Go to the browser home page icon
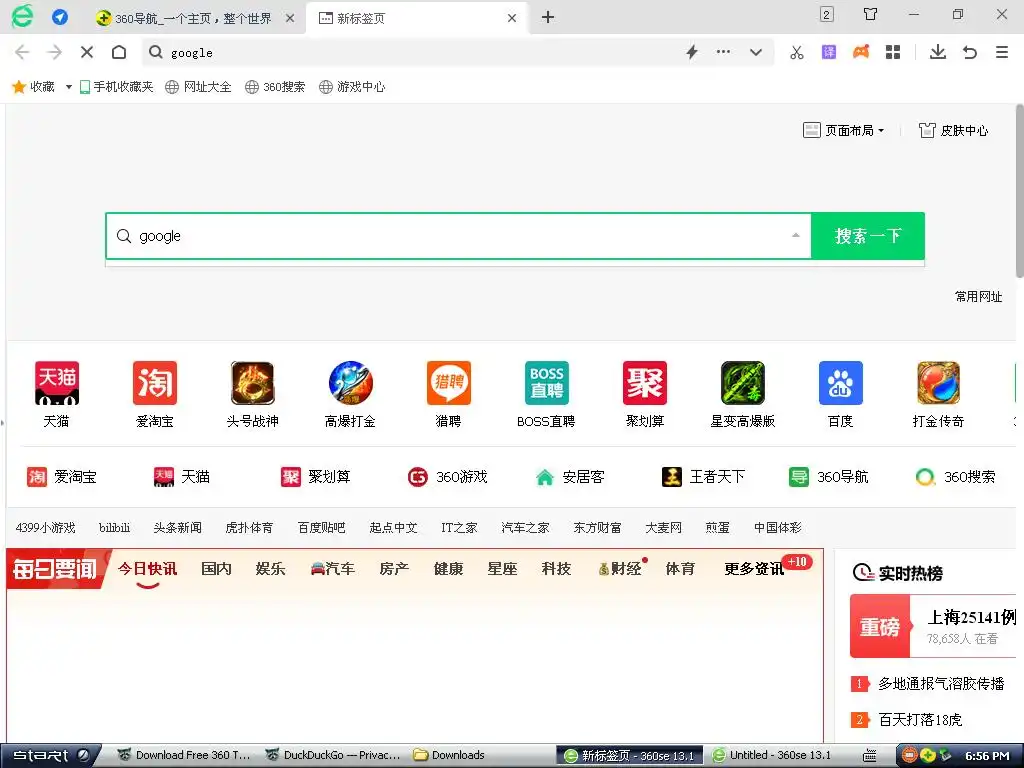The width and height of the screenshot is (1024, 768). coord(119,52)
